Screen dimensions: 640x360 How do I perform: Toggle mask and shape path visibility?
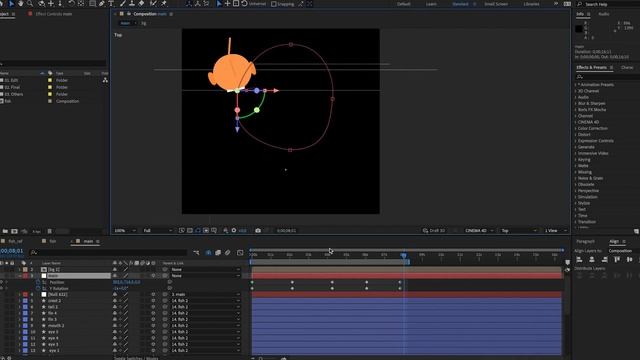click(198, 231)
